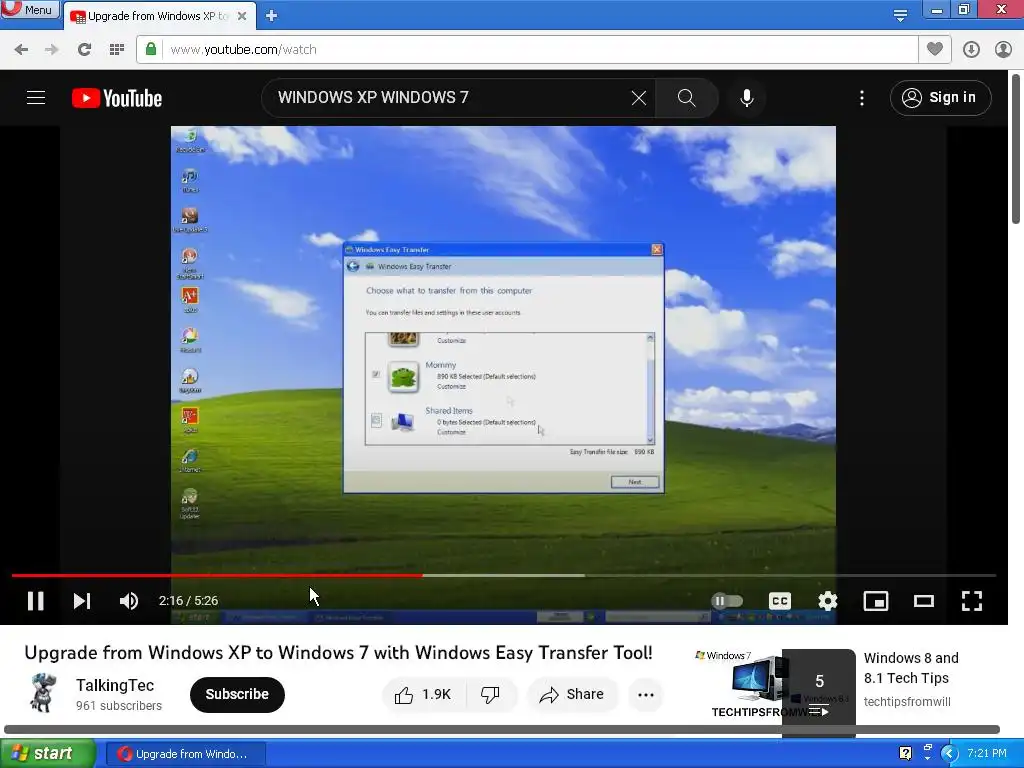1024x768 pixels.
Task: Subscribe to TalkingTec channel
Action: click(237, 694)
